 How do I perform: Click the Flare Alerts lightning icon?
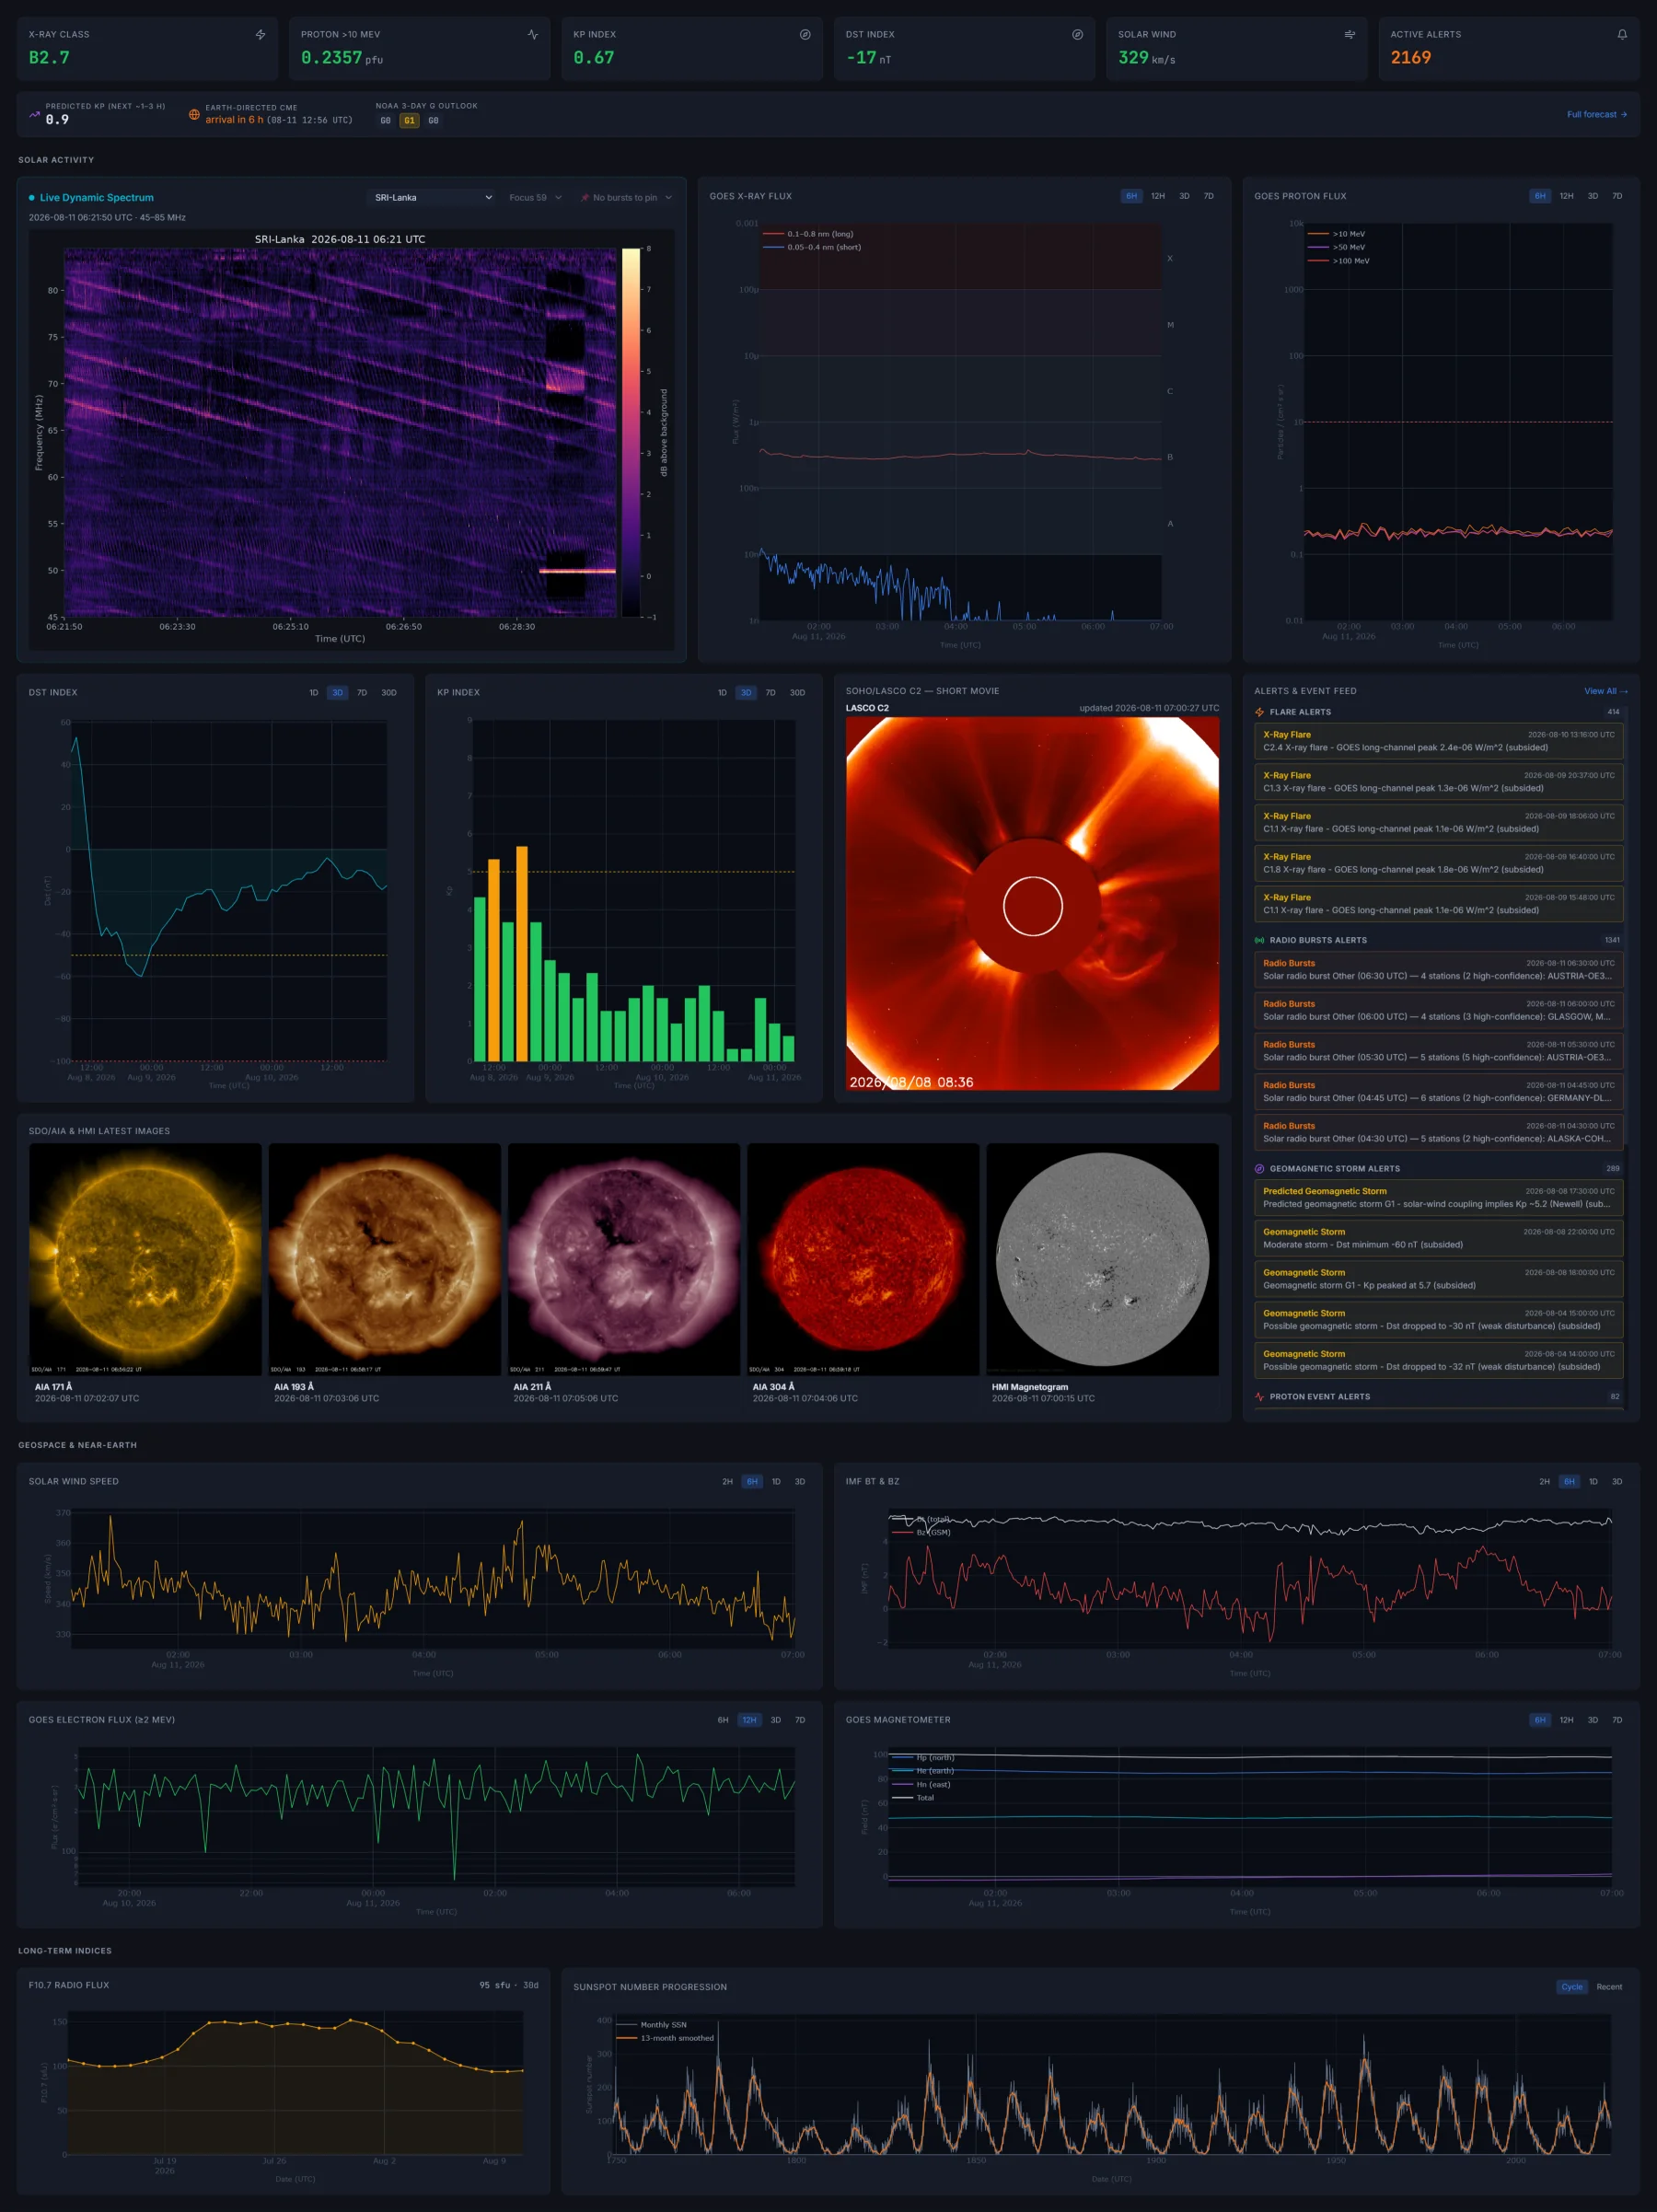1259,712
